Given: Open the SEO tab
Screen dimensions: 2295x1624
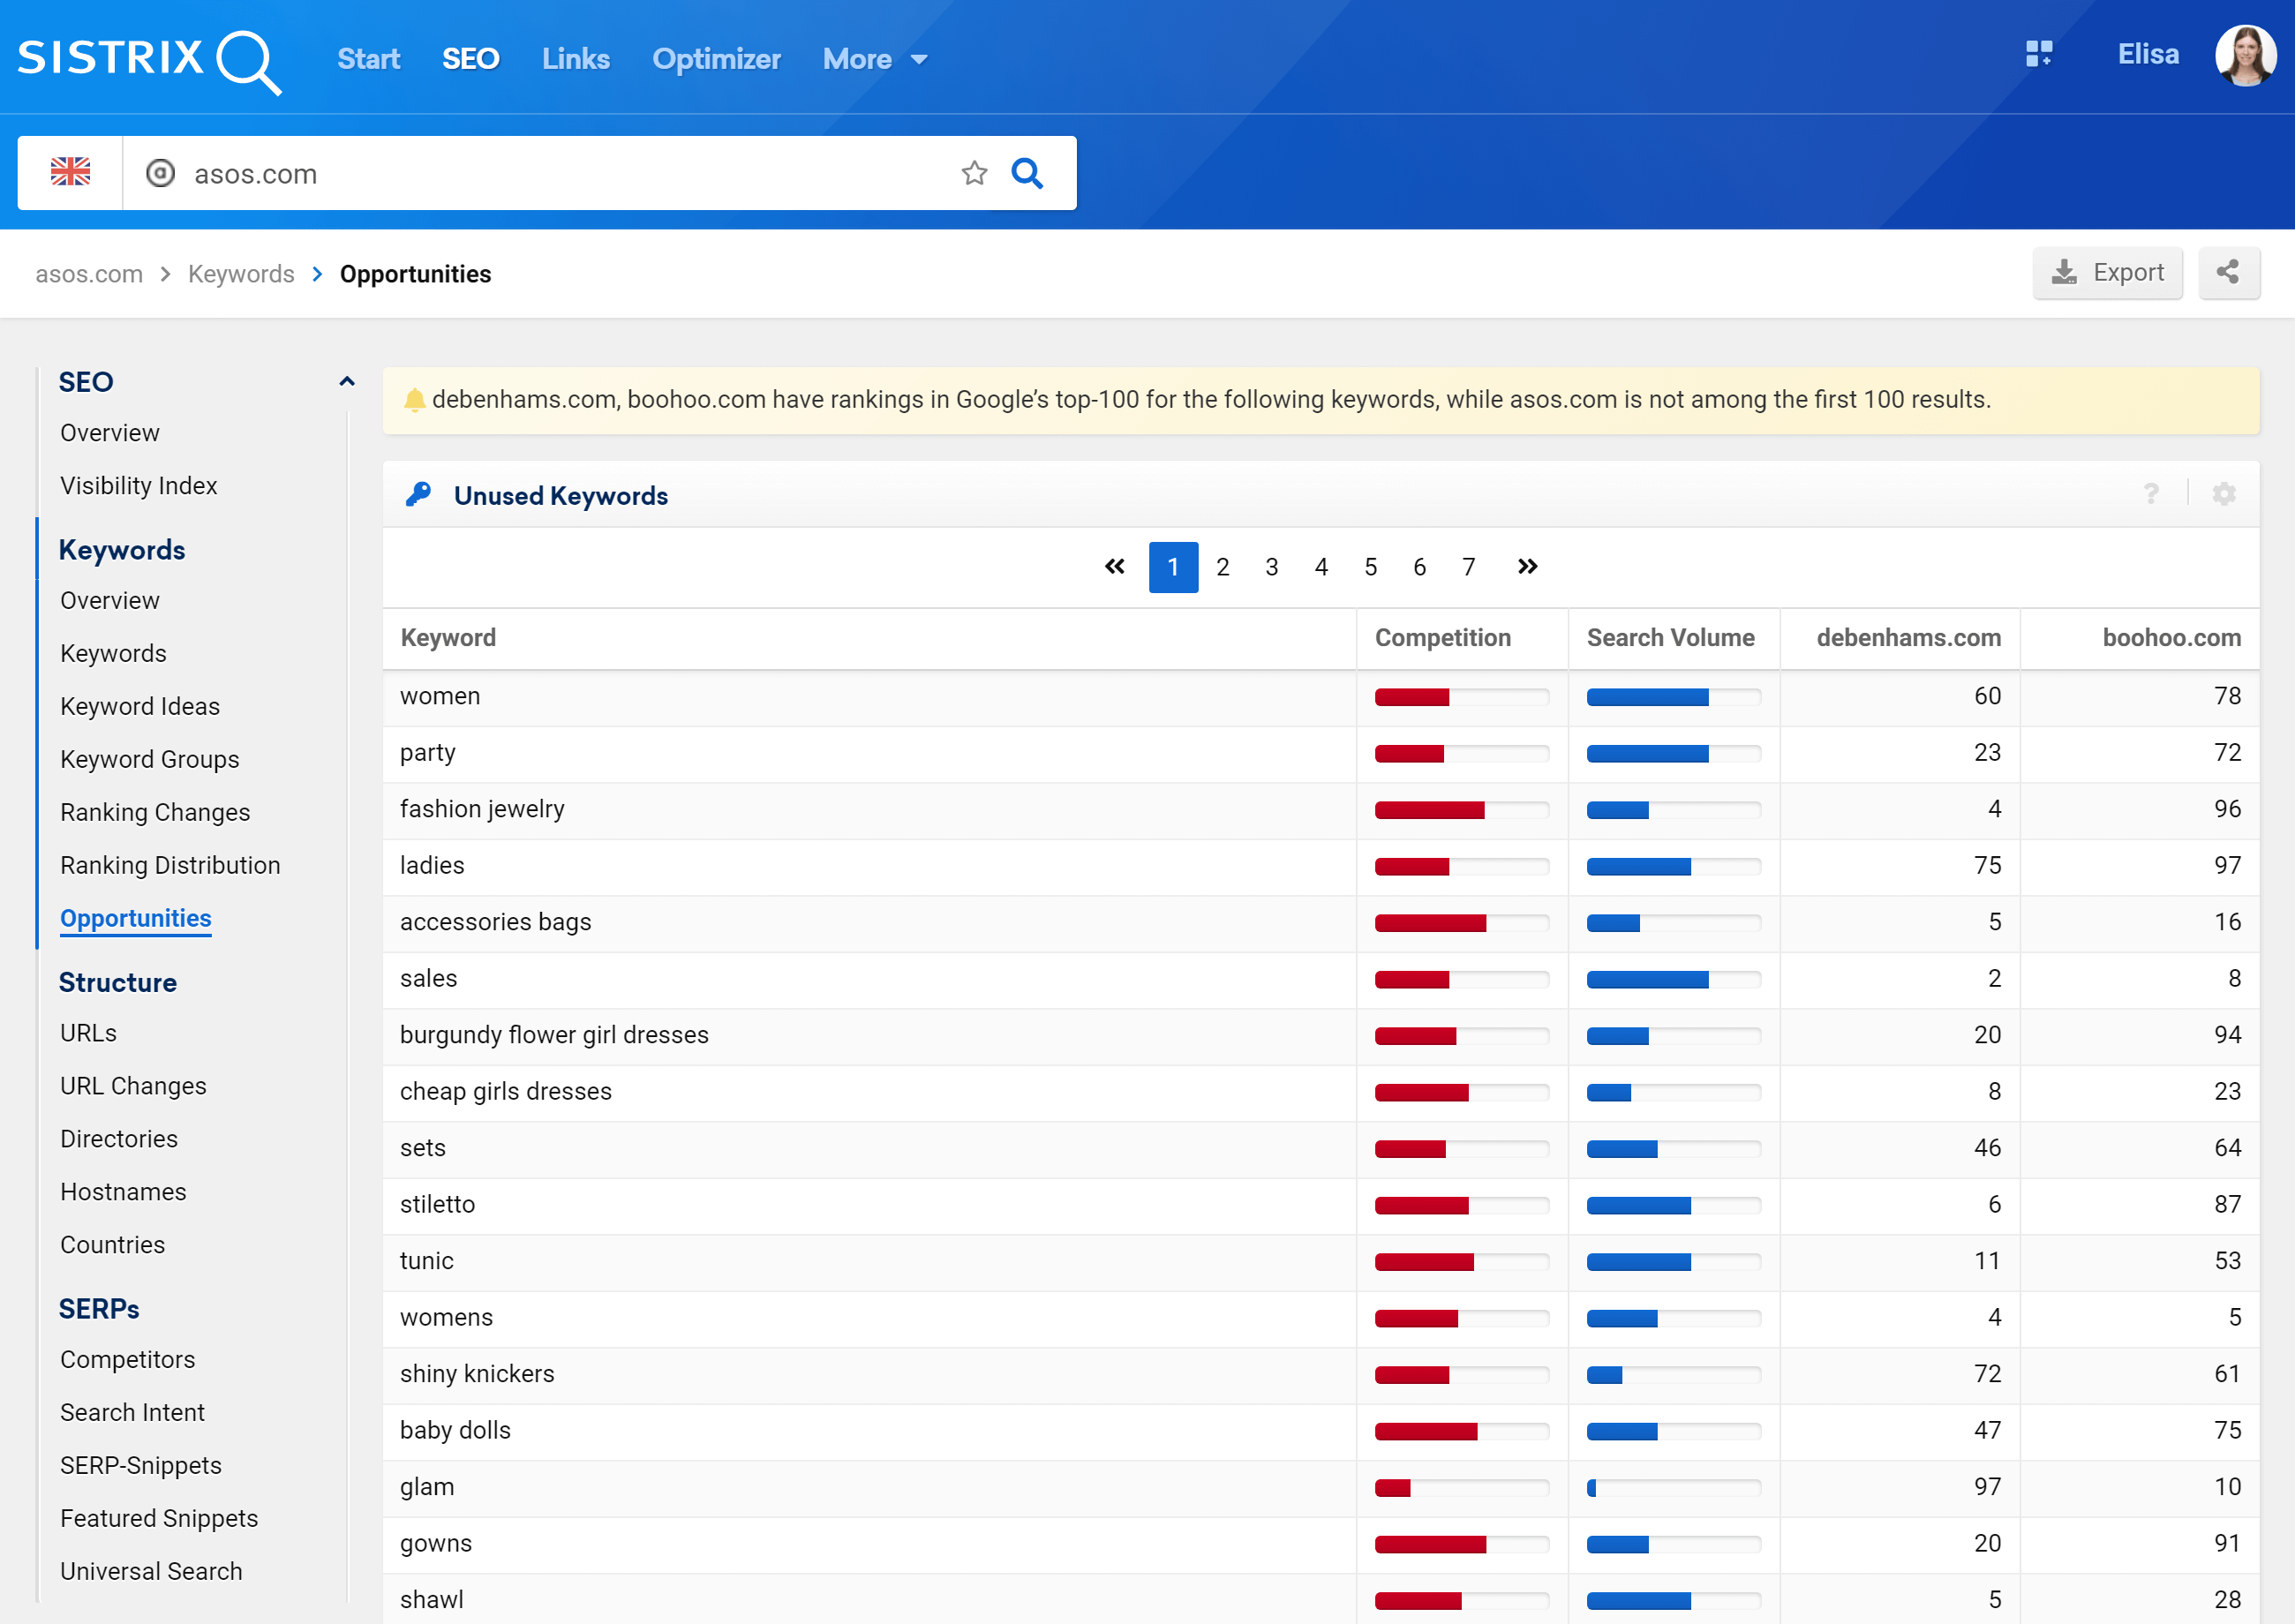Looking at the screenshot, I should [x=471, y=59].
